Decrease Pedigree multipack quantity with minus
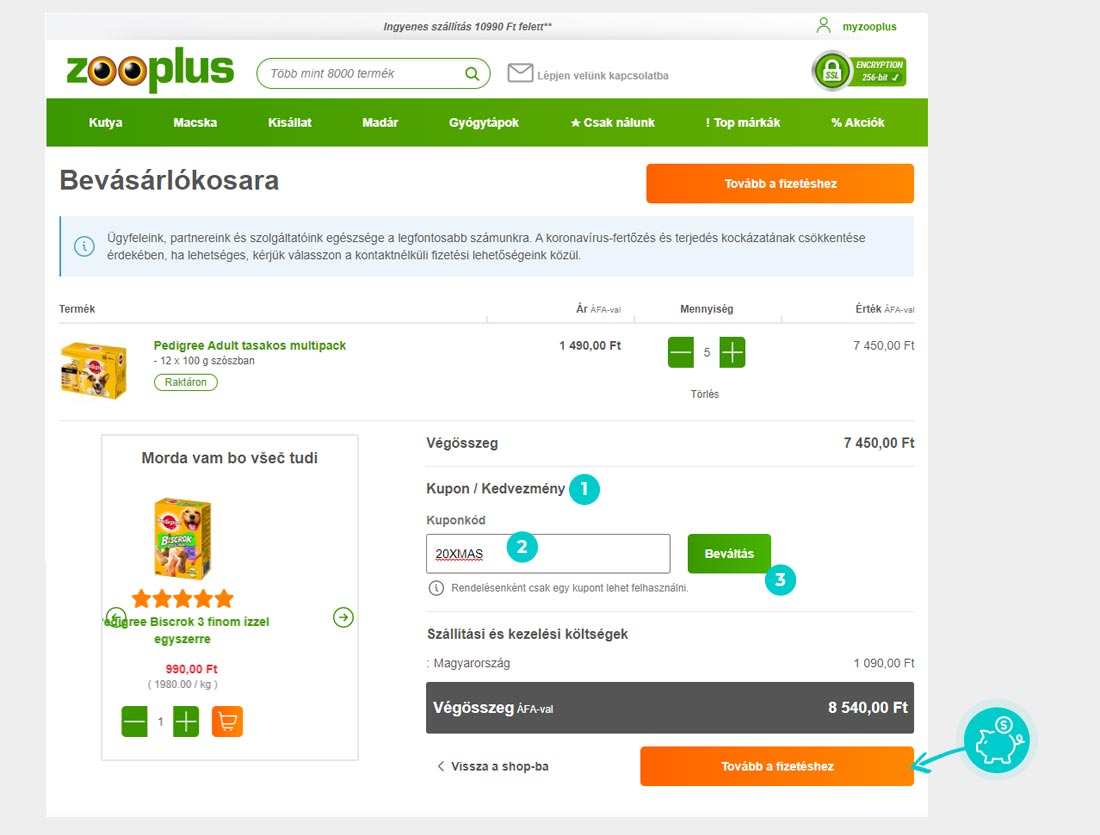 [680, 352]
